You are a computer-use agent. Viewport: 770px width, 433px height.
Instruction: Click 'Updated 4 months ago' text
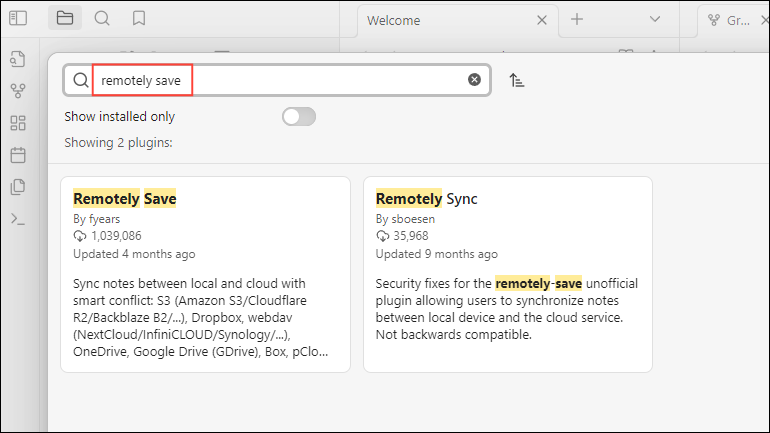point(134,254)
